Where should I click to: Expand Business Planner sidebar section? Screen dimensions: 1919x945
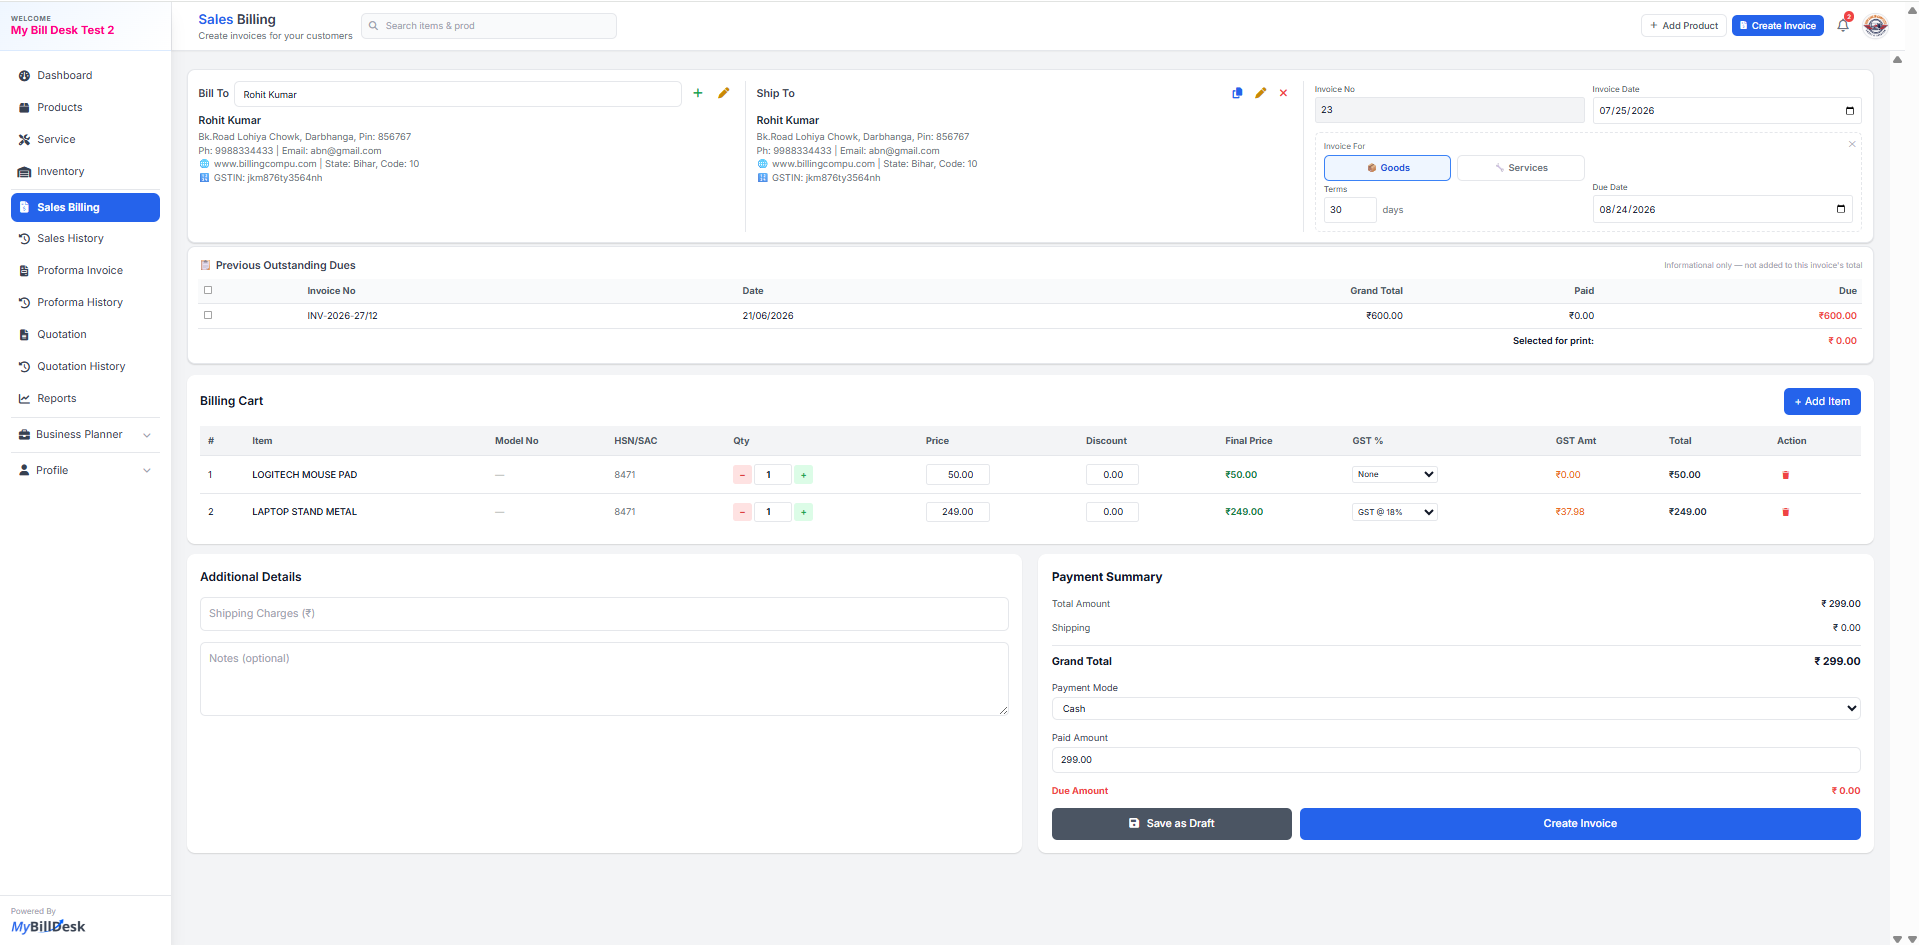85,435
